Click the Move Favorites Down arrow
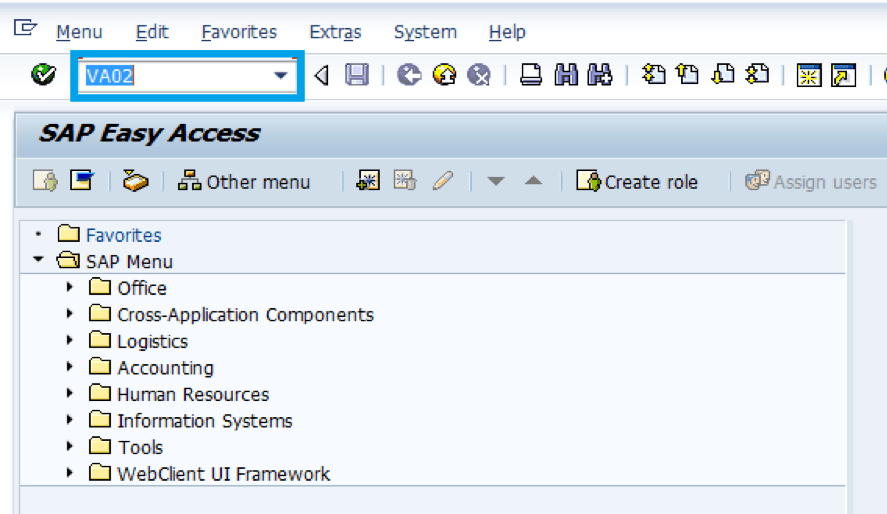This screenshot has width=887, height=514. click(496, 182)
